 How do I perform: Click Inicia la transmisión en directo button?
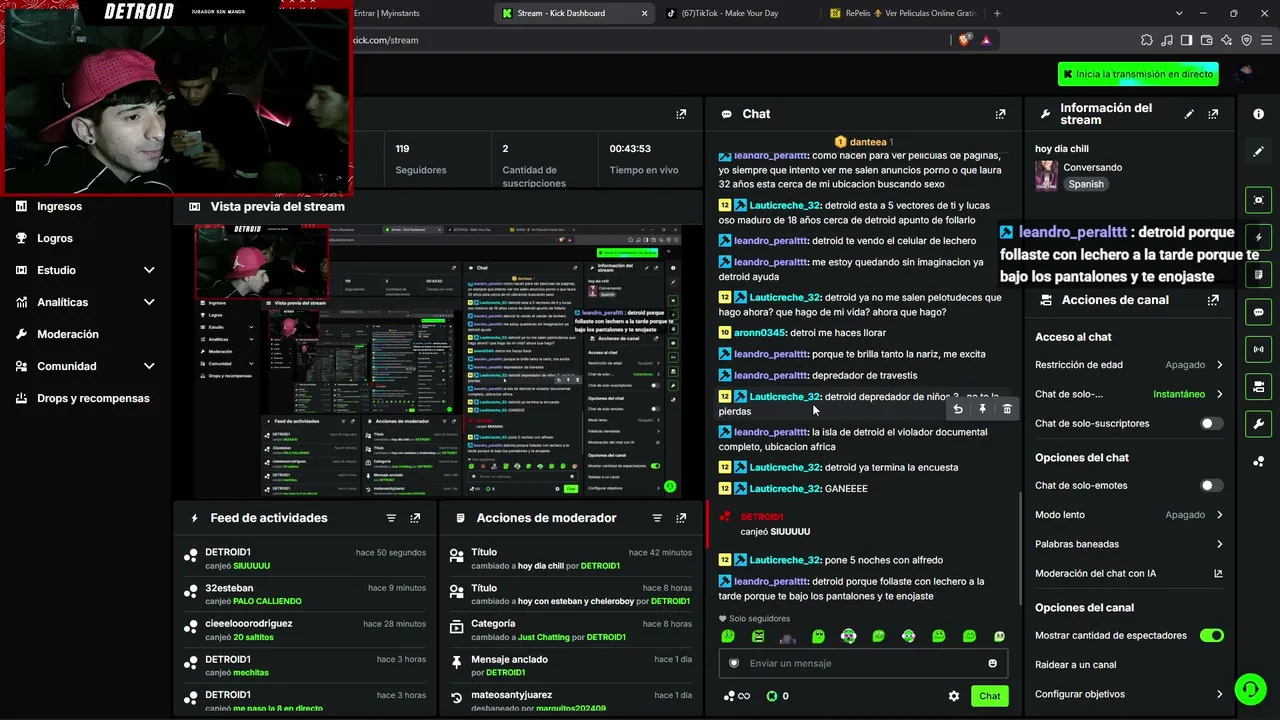1139,74
